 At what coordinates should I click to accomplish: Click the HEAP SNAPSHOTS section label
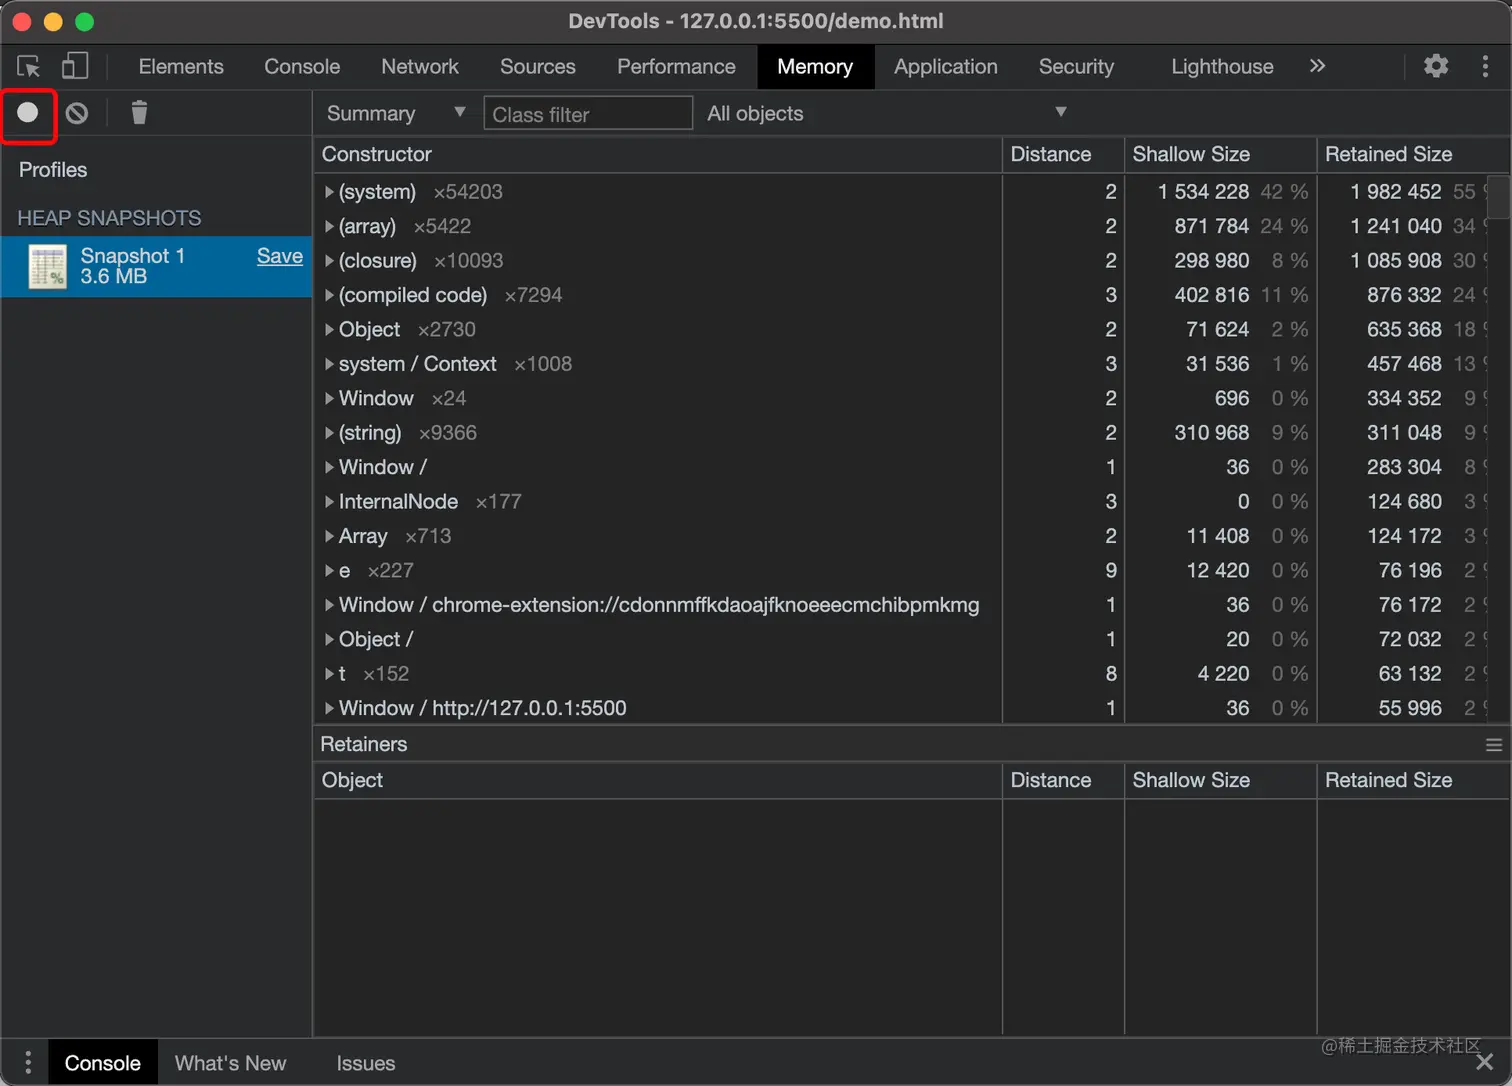(x=109, y=218)
